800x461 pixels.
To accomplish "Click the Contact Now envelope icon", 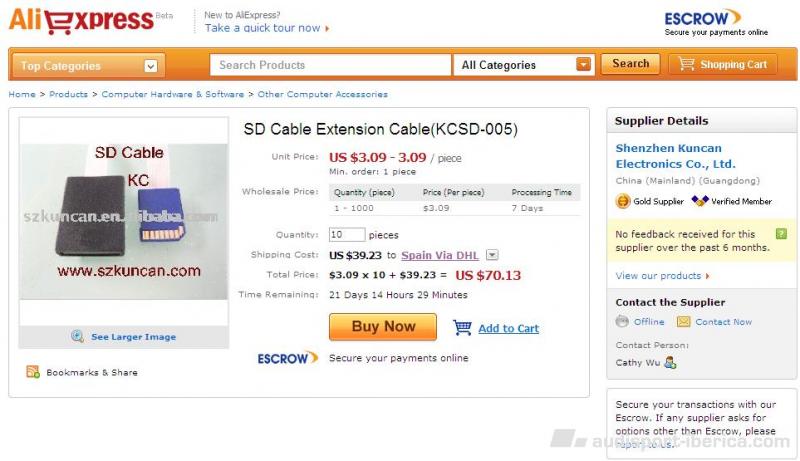I will point(683,322).
